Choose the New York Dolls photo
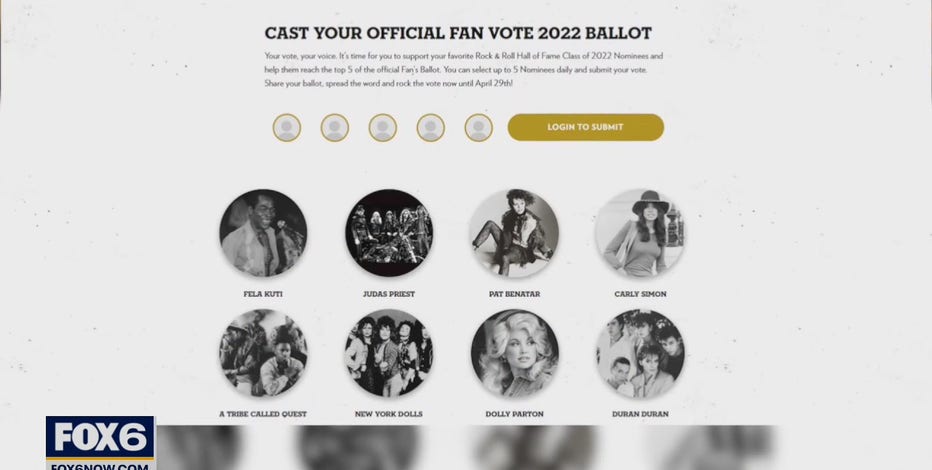The width and height of the screenshot is (932, 470). click(389, 353)
